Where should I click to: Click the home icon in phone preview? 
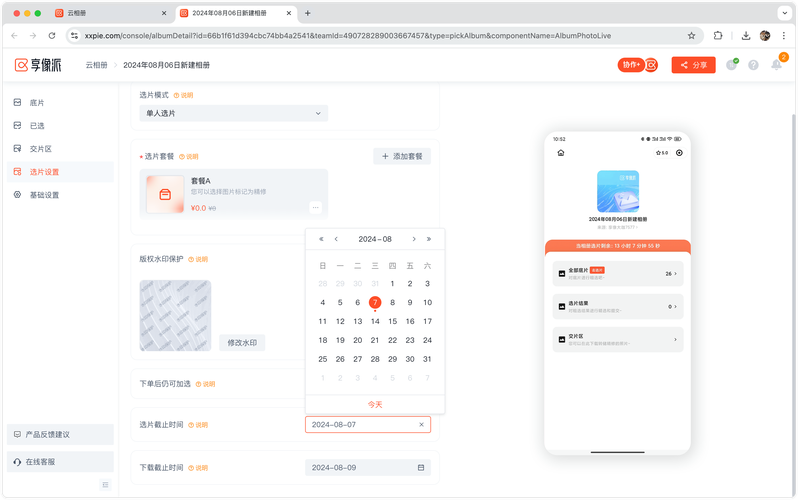561,153
